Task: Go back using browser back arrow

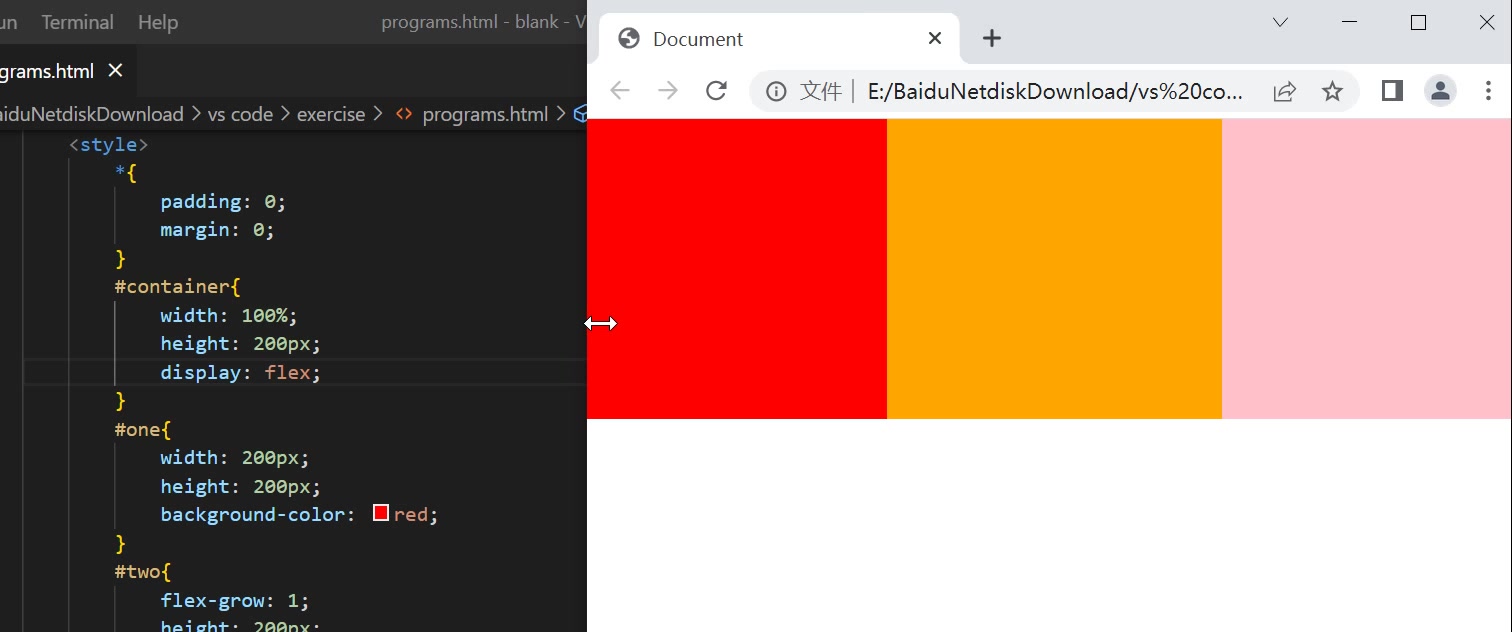Action: click(x=620, y=91)
